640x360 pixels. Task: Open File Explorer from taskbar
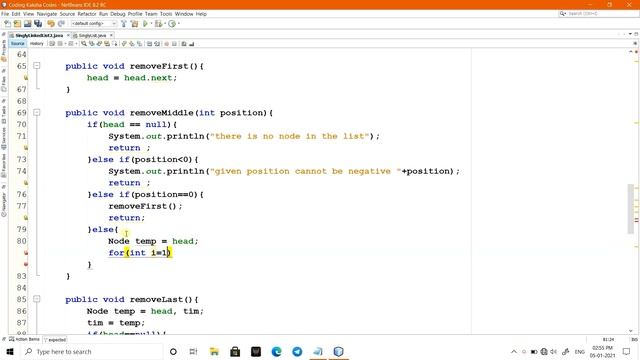coord(214,351)
